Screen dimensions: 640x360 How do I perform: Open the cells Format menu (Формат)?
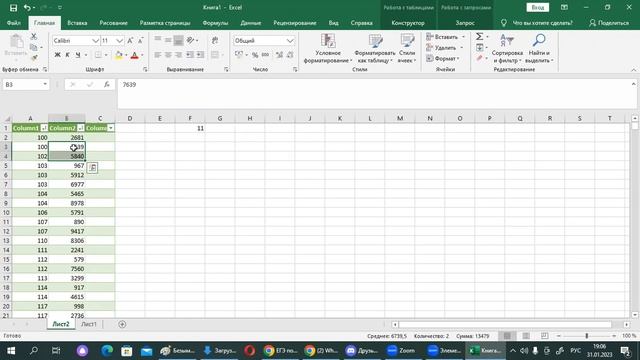pyautogui.click(x=443, y=58)
